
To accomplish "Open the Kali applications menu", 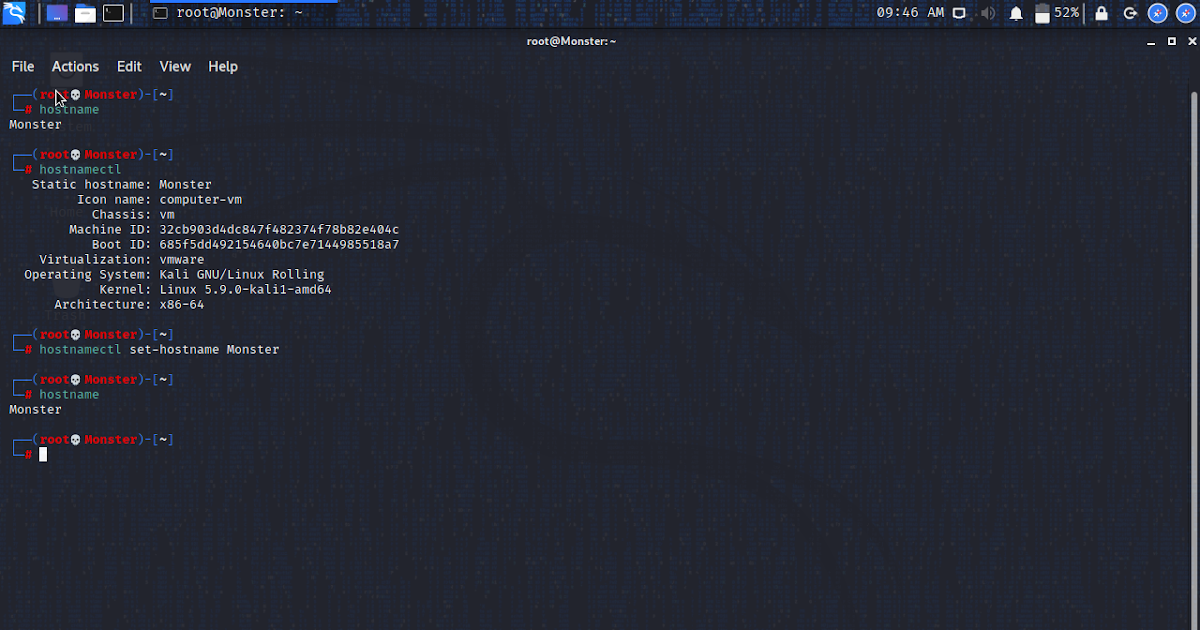I will [13, 13].
